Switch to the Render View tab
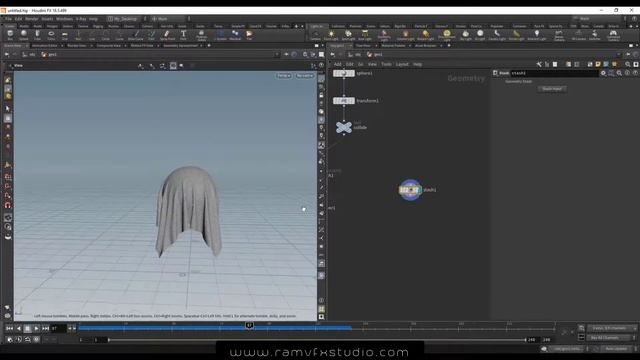The width and height of the screenshot is (640, 360). coord(77,46)
